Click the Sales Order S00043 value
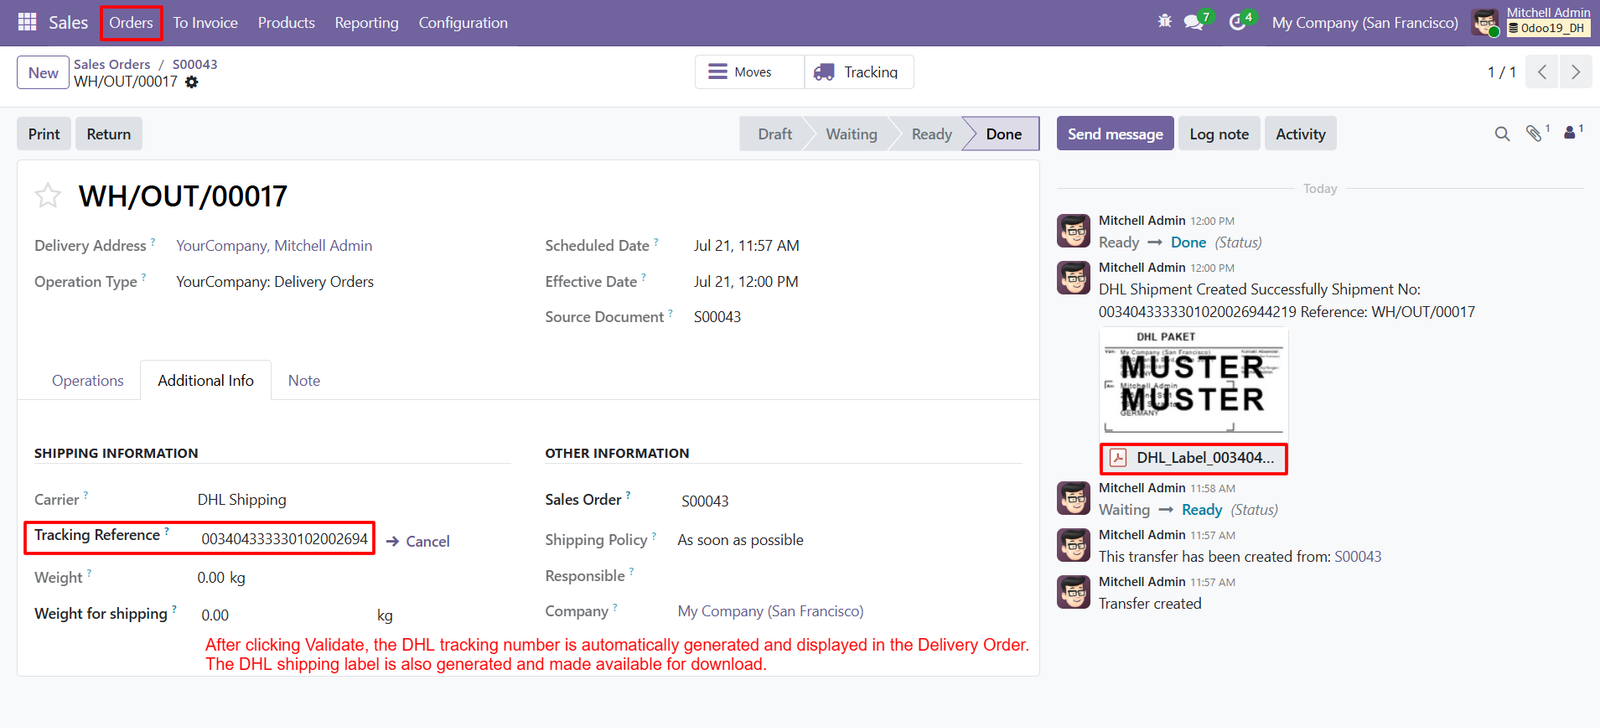 705,501
